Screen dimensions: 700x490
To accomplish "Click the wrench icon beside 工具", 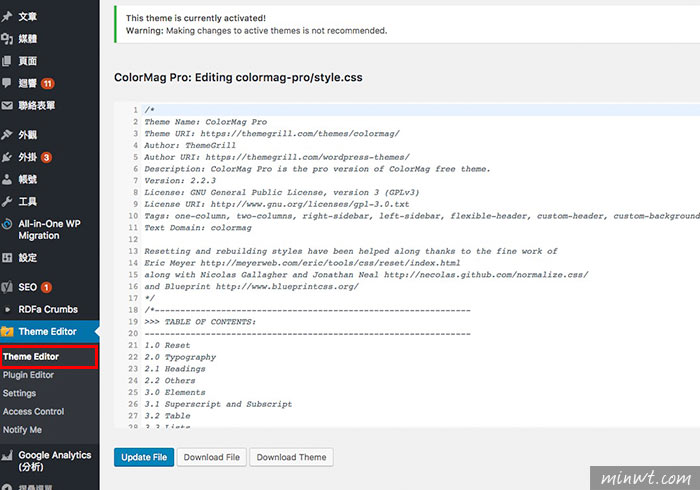I will pos(7,202).
